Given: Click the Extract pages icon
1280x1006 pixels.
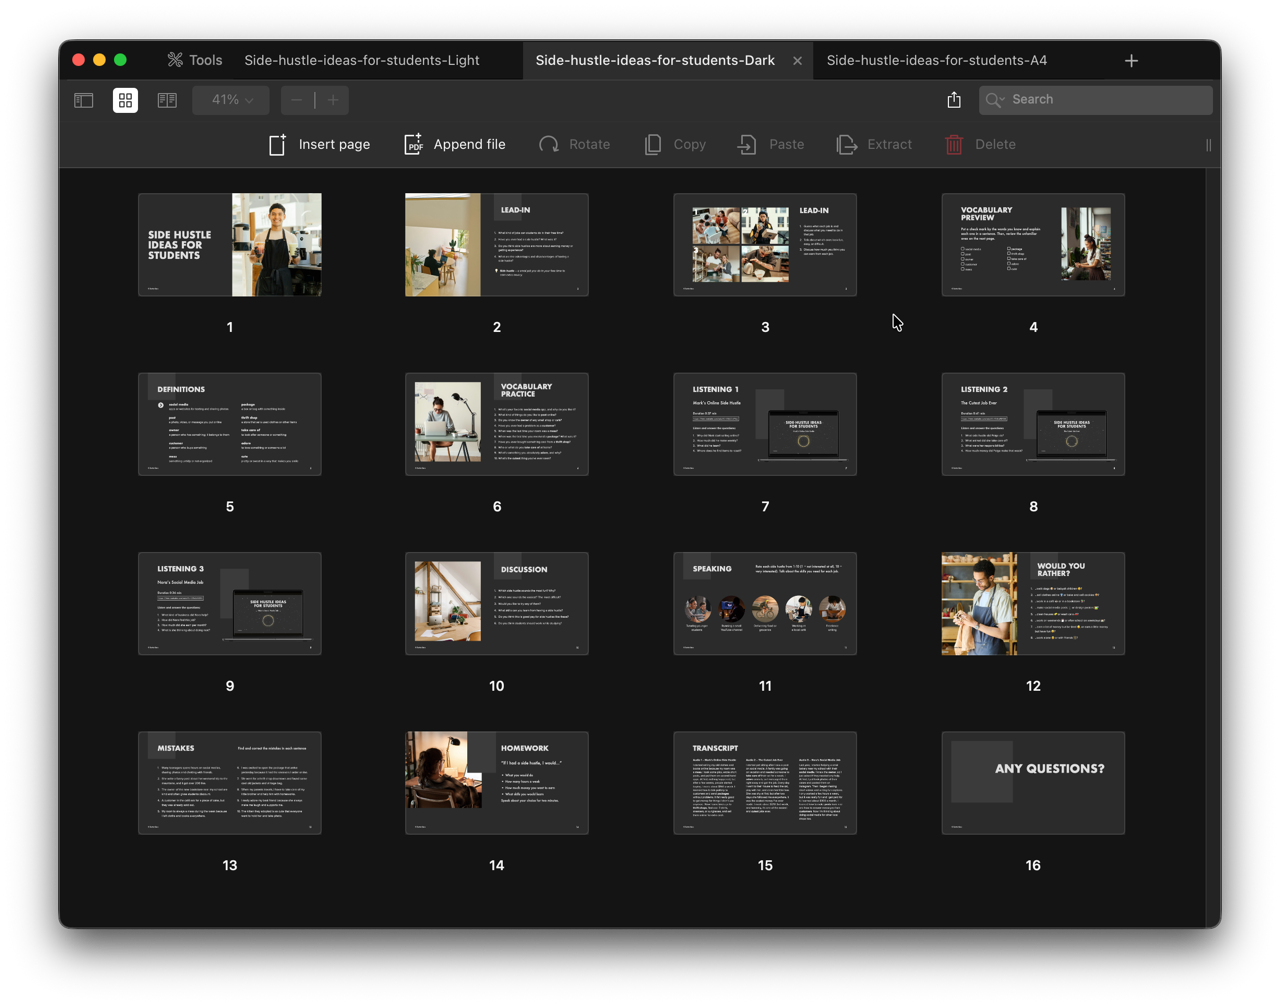Looking at the screenshot, I should [847, 145].
